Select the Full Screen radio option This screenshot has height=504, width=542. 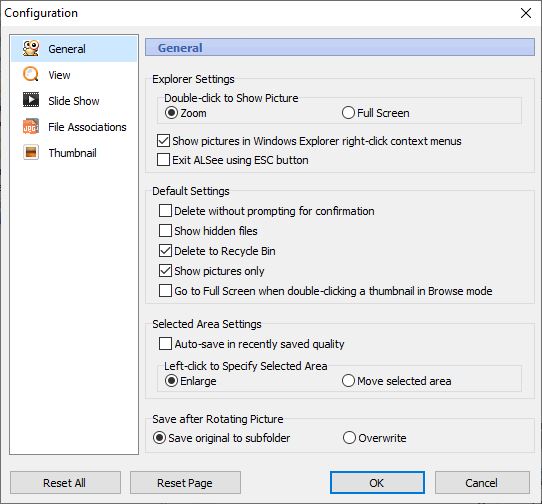pyautogui.click(x=348, y=113)
